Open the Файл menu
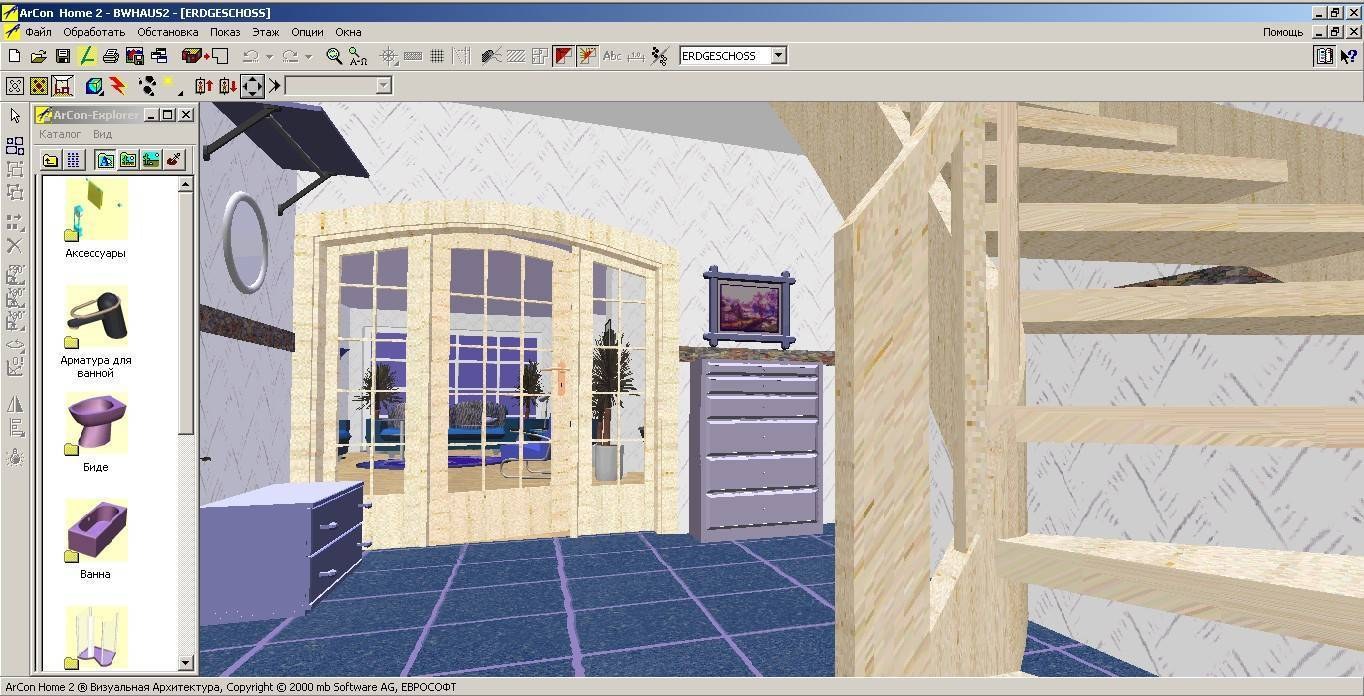This screenshot has width=1364, height=696. click(x=38, y=32)
